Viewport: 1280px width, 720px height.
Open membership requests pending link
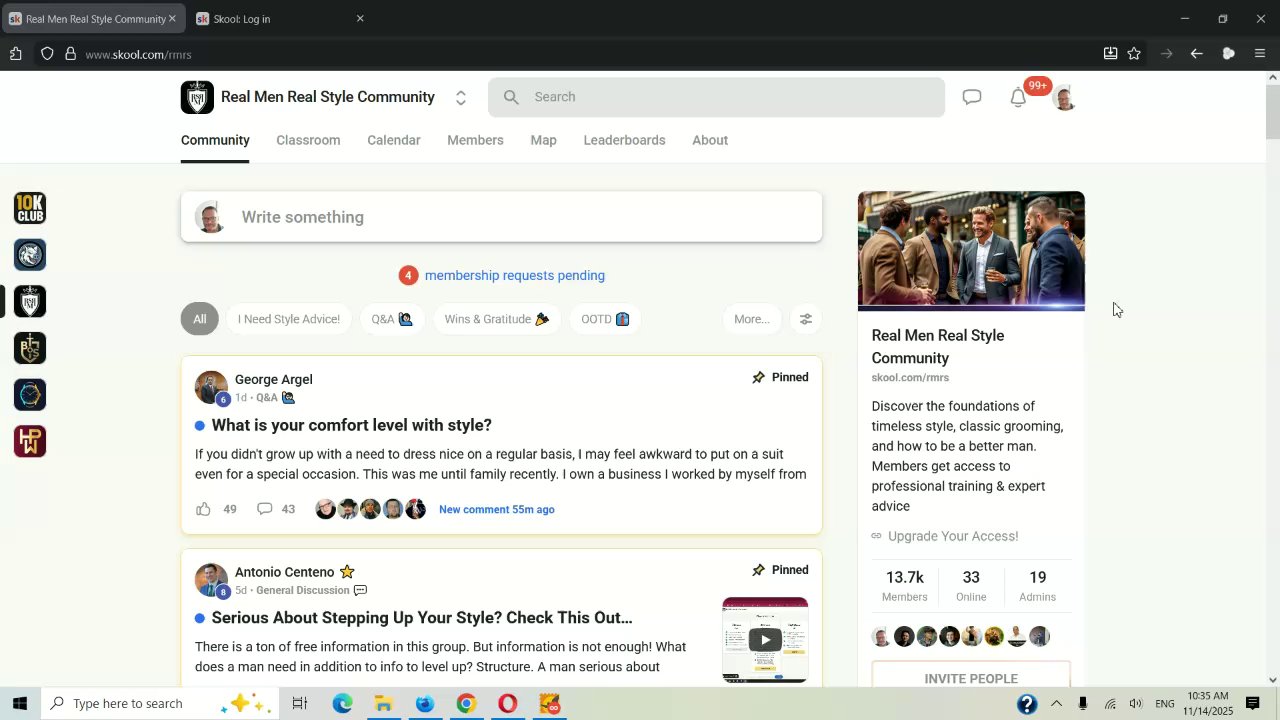tap(515, 275)
